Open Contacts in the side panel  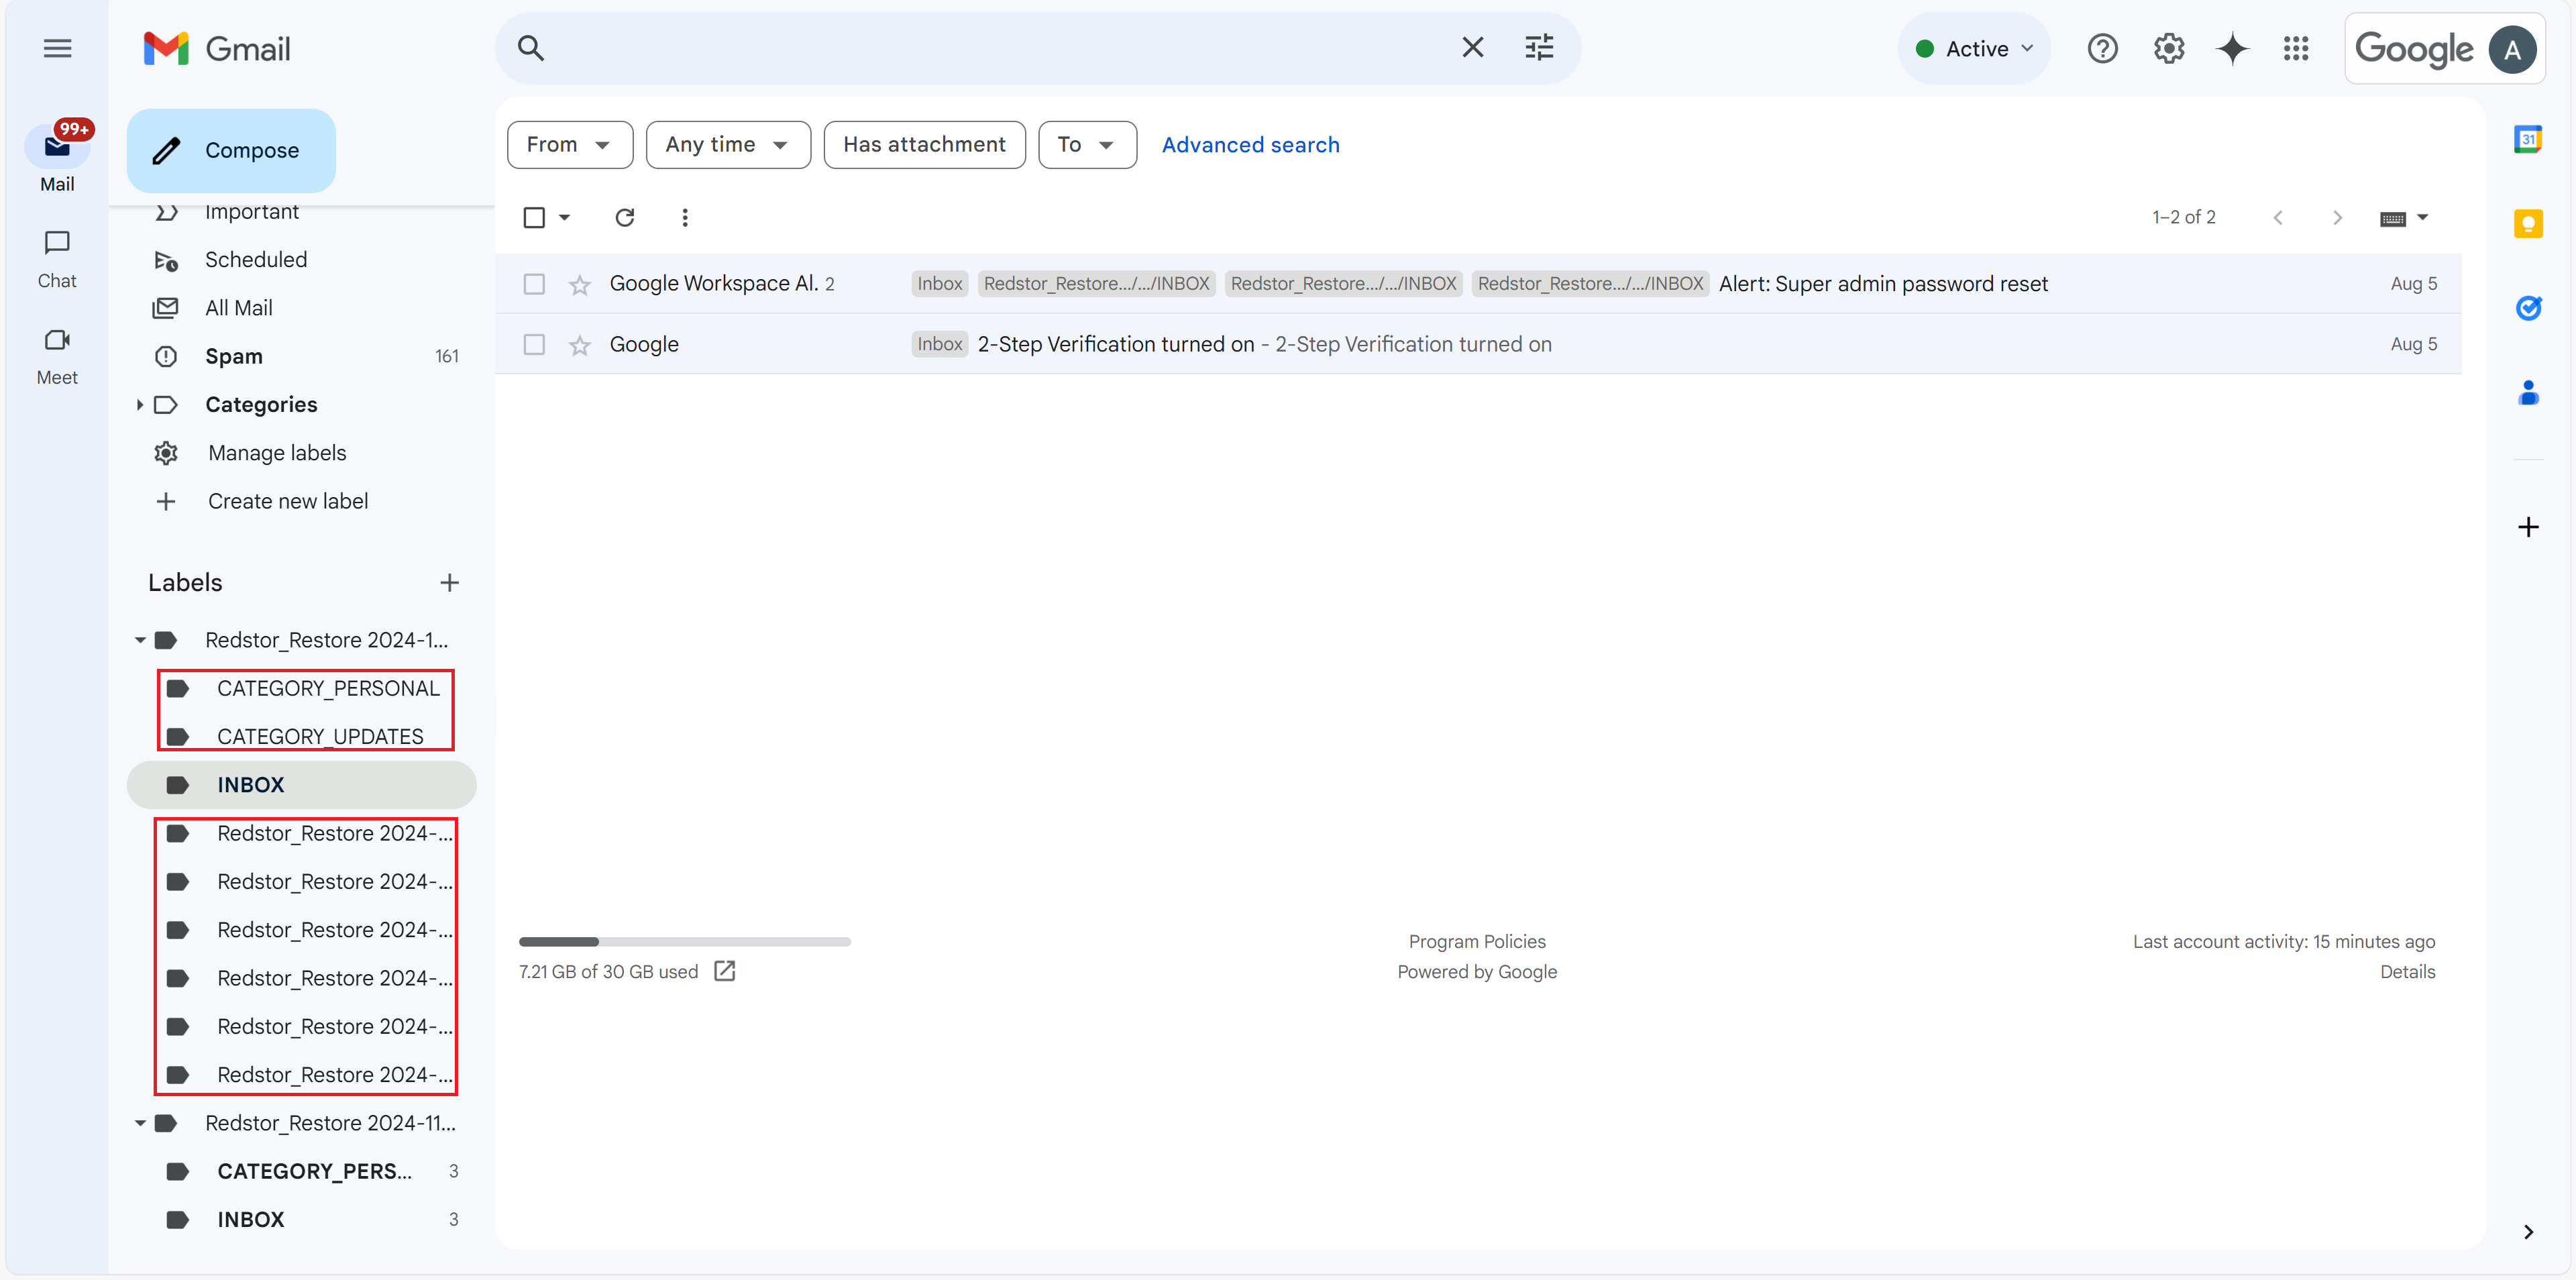coord(2528,392)
